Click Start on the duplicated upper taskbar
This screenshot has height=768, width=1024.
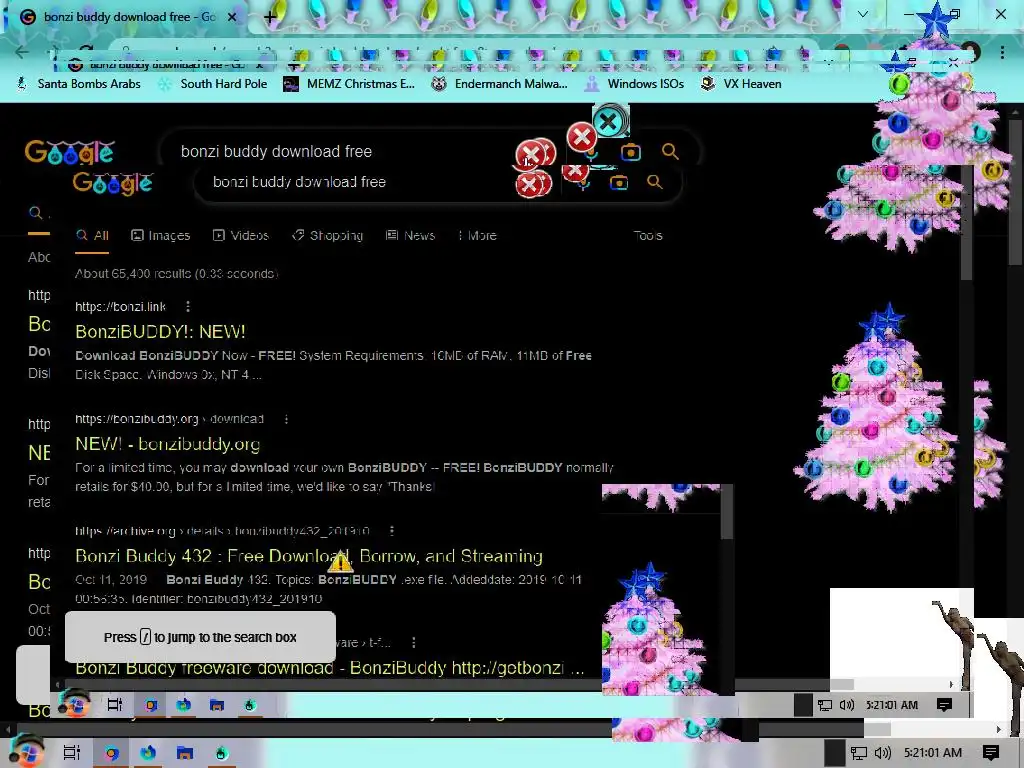coord(74,704)
